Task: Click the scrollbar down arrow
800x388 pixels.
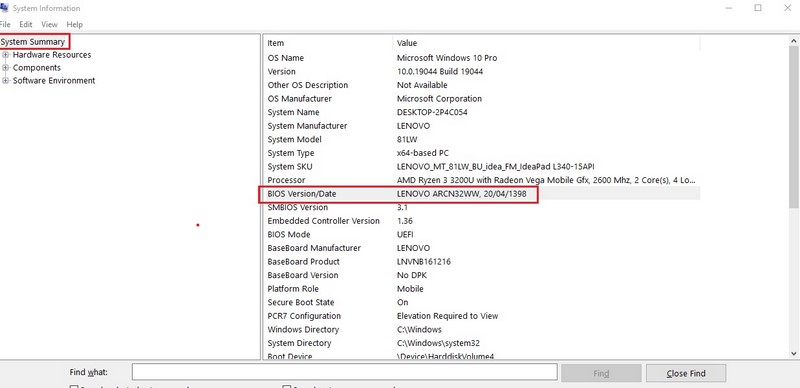Action: pyautogui.click(x=793, y=353)
